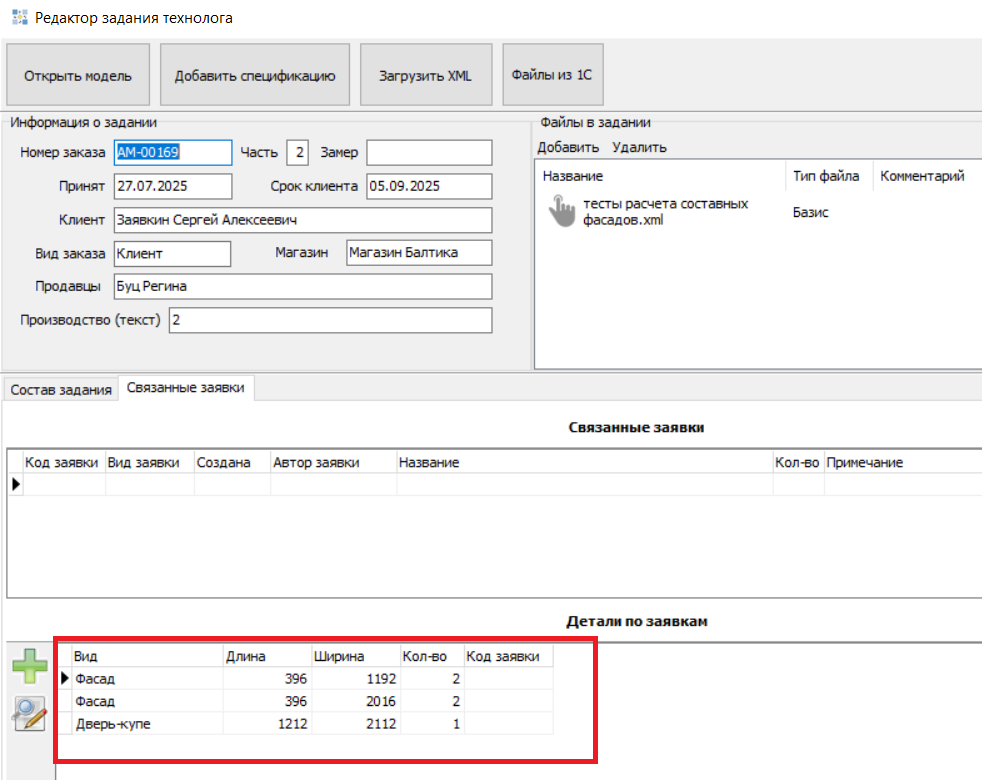Click Добавить in the files panel
The height and width of the screenshot is (780, 982).
tap(568, 147)
